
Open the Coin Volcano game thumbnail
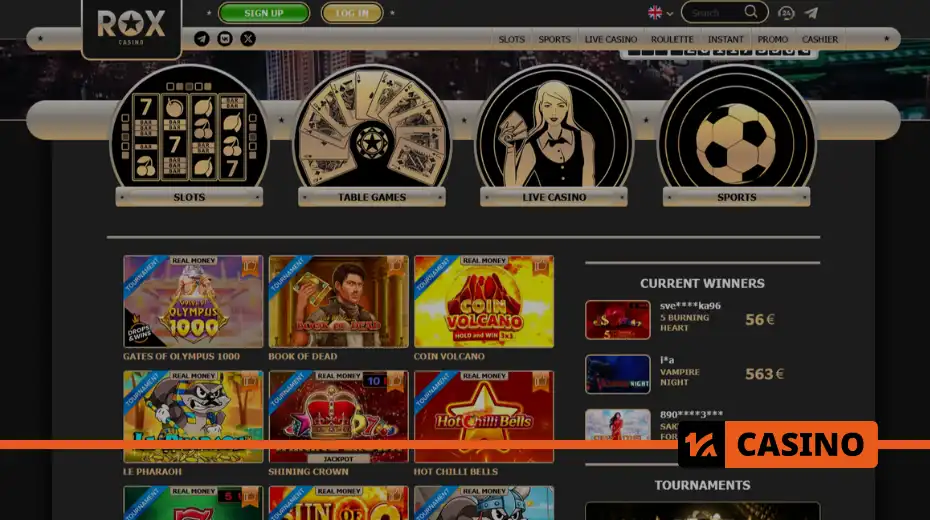(483, 302)
